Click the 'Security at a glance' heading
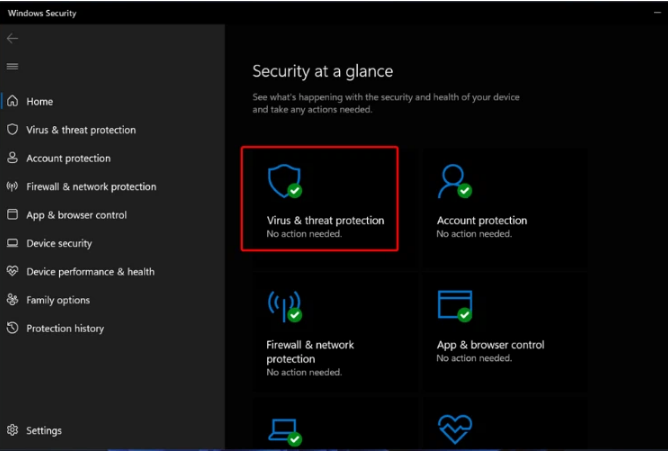The width and height of the screenshot is (668, 451). click(322, 71)
